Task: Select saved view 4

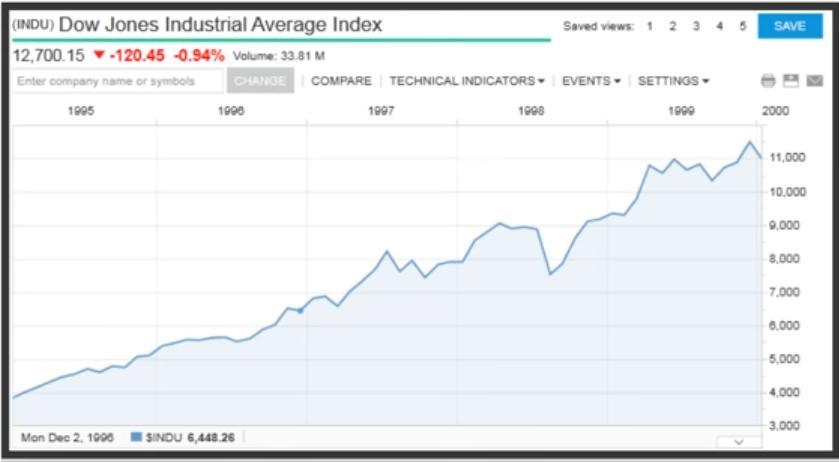Action: pos(720,26)
